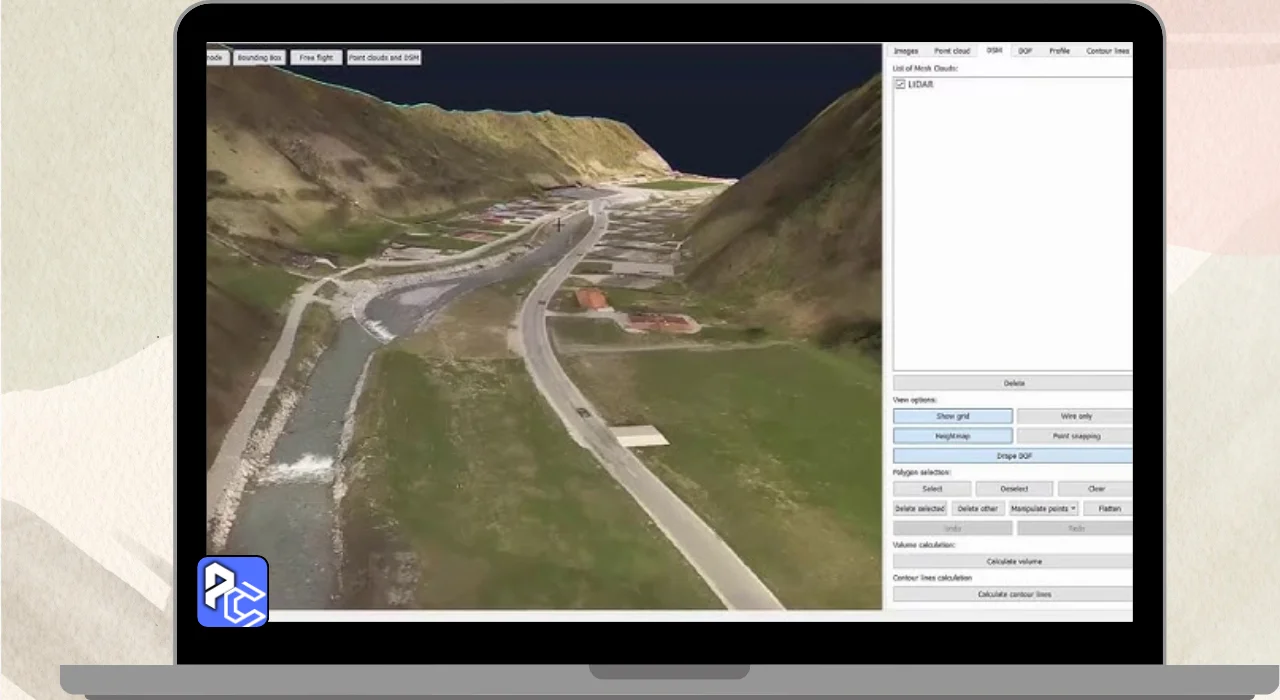
Task: Uncheck the LIDAR mesh cloud checkbox
Action: [x=900, y=85]
